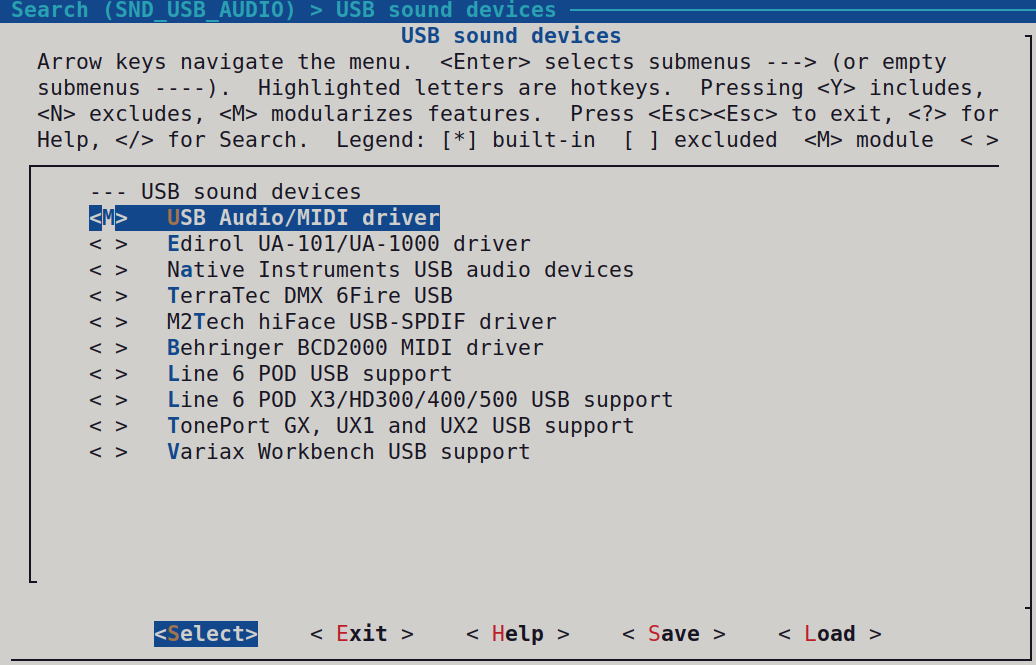Select Line 6 POD X3/HD300/400/500 USB support
This screenshot has height=665, width=1036.
(420, 400)
